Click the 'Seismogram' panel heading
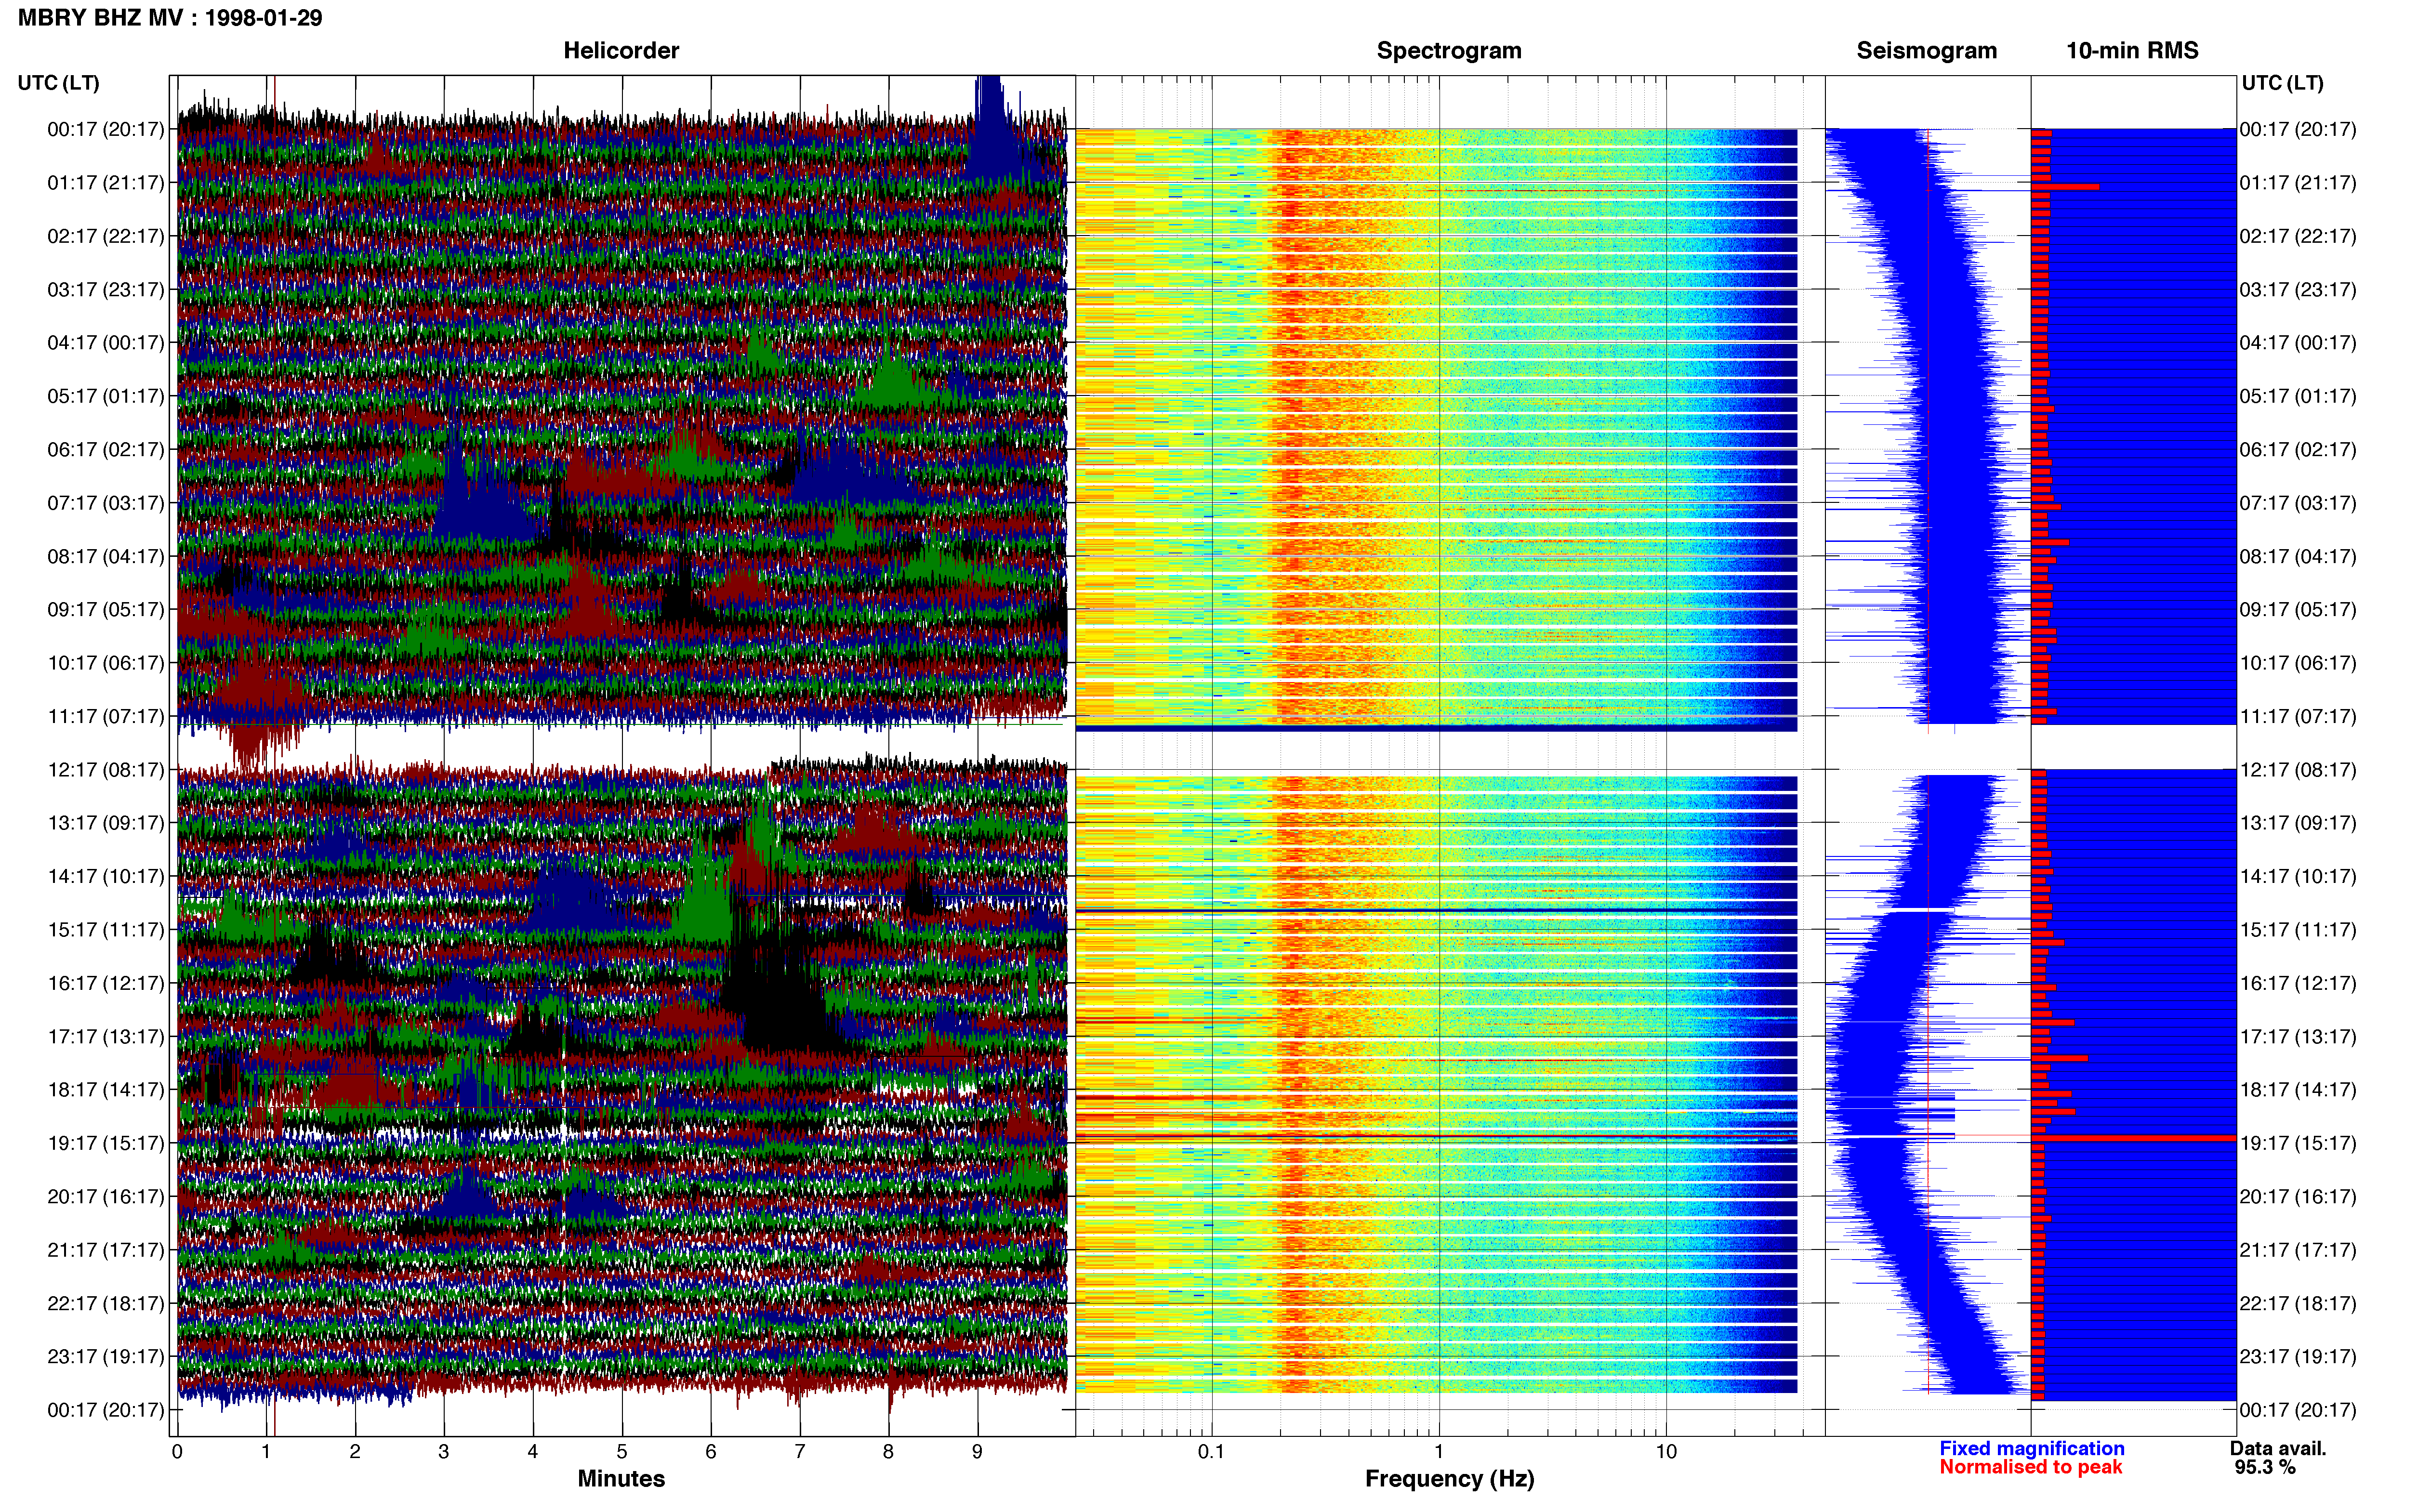The height and width of the screenshot is (1512, 2418). coord(1926,50)
